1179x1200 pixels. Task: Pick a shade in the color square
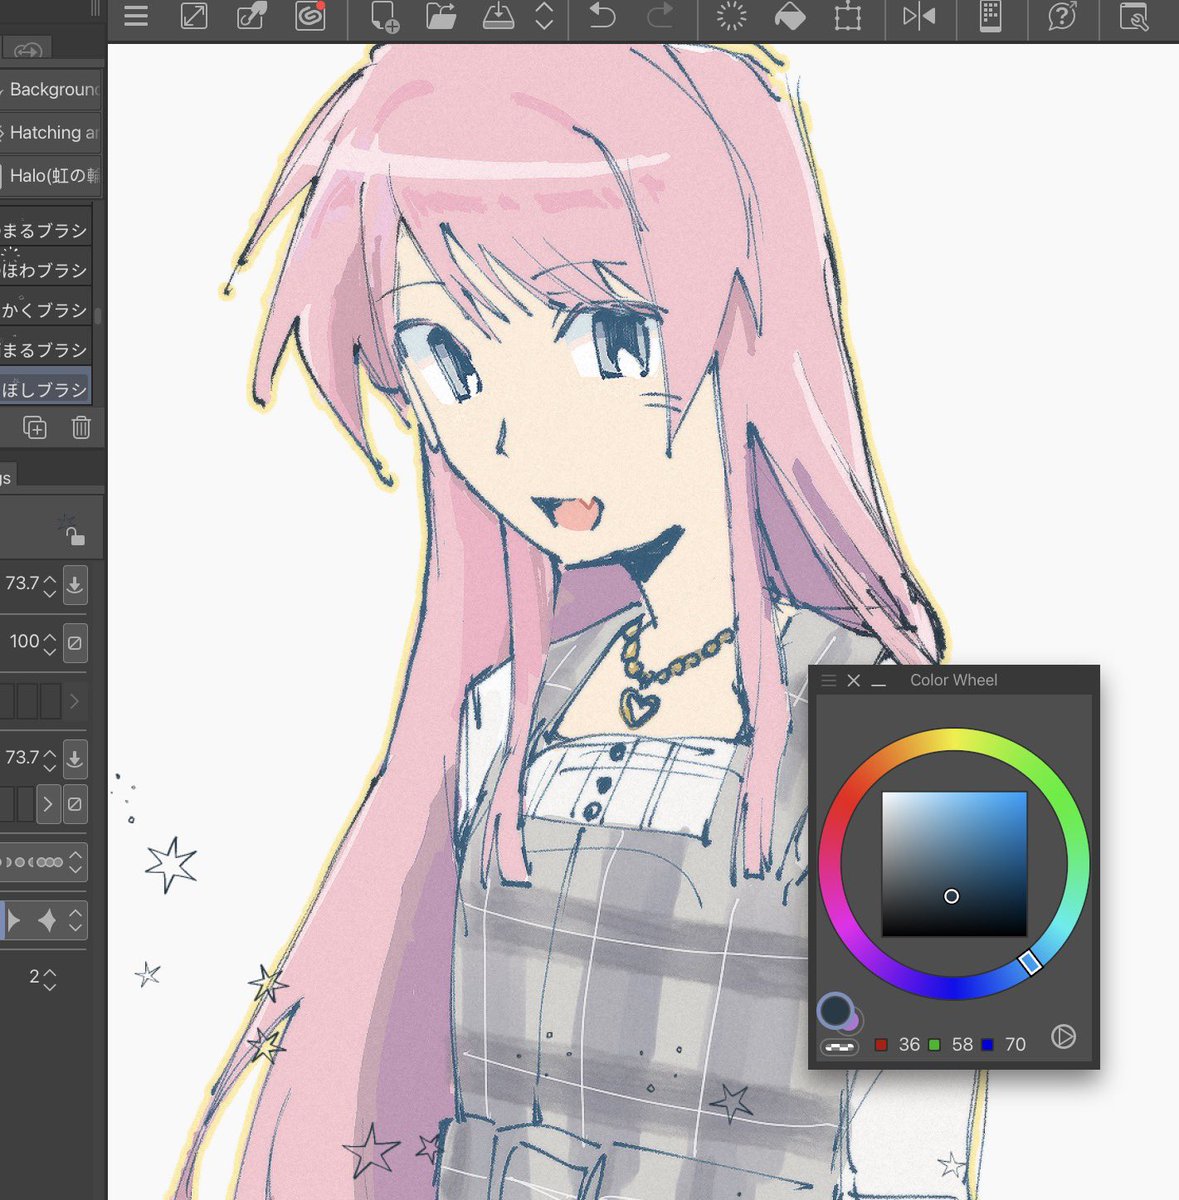[x=954, y=864]
